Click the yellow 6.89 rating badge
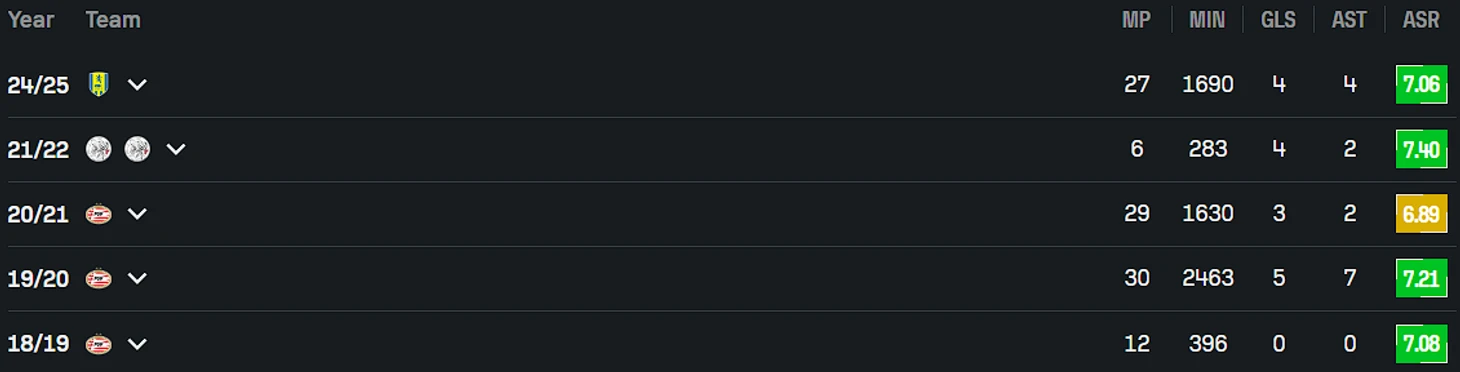This screenshot has height=372, width=1460. [1421, 214]
